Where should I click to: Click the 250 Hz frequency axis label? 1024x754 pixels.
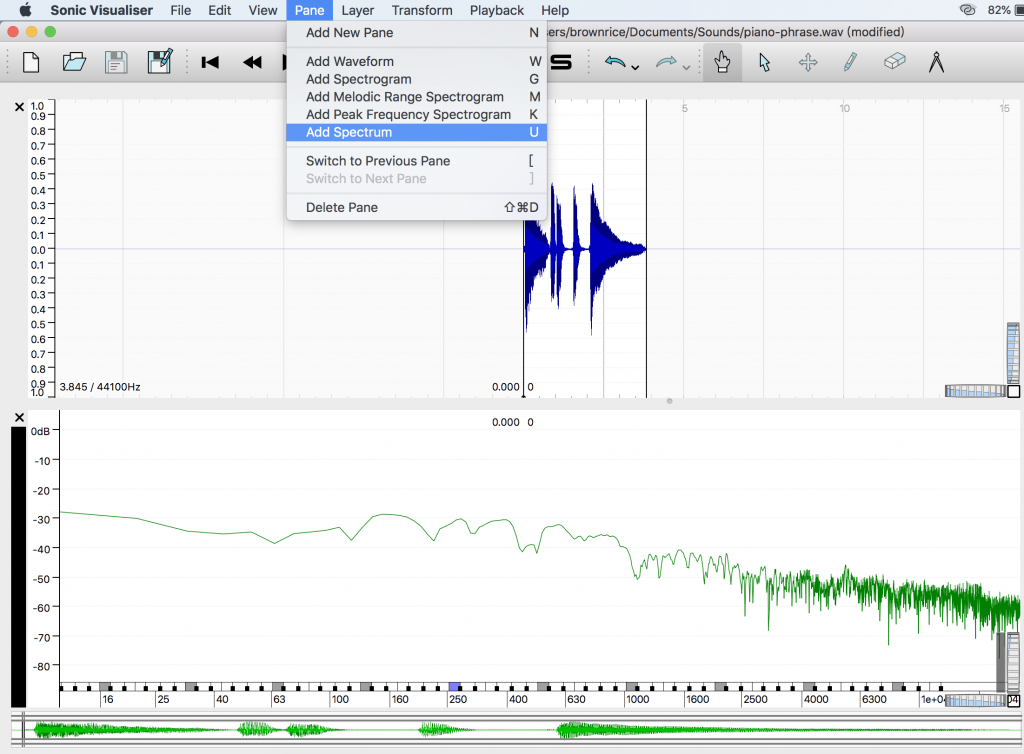tap(458, 699)
